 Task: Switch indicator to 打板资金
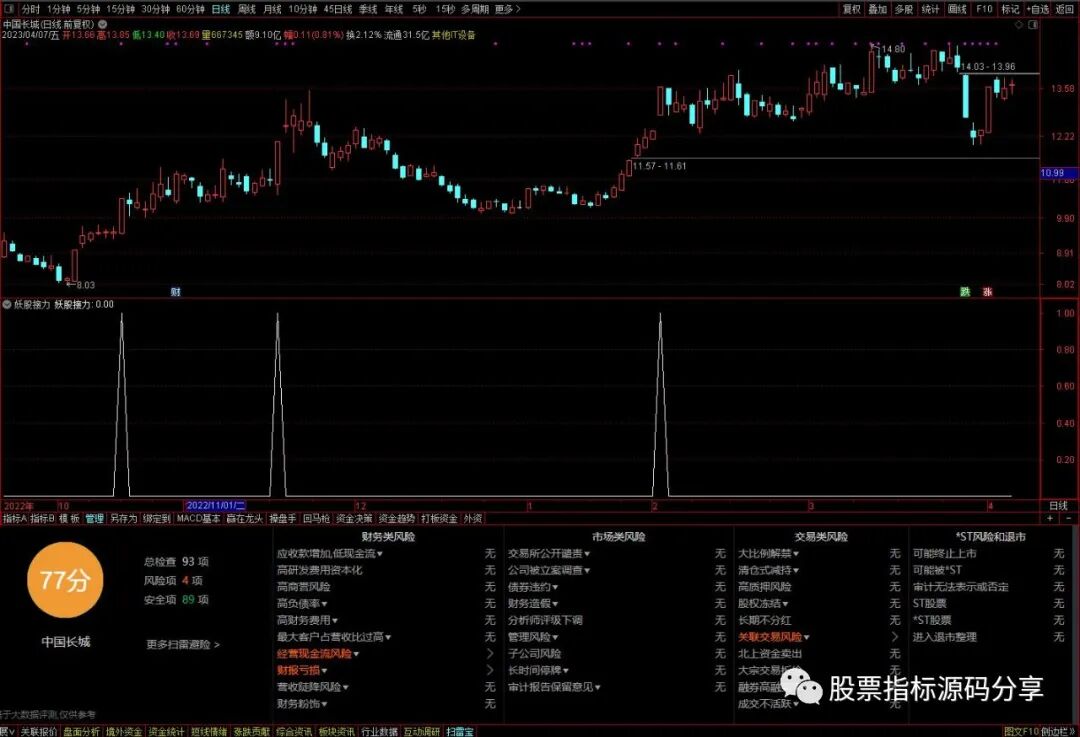[x=439, y=518]
